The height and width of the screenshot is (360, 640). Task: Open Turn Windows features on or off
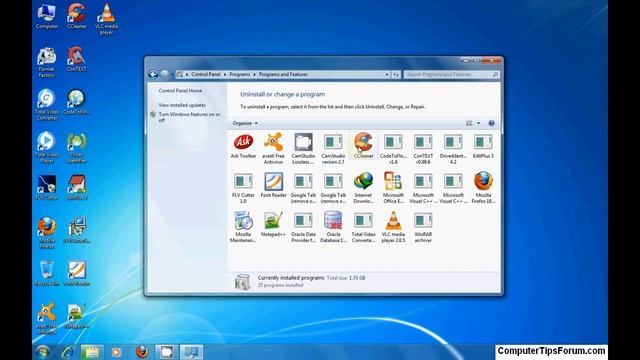coord(189,117)
